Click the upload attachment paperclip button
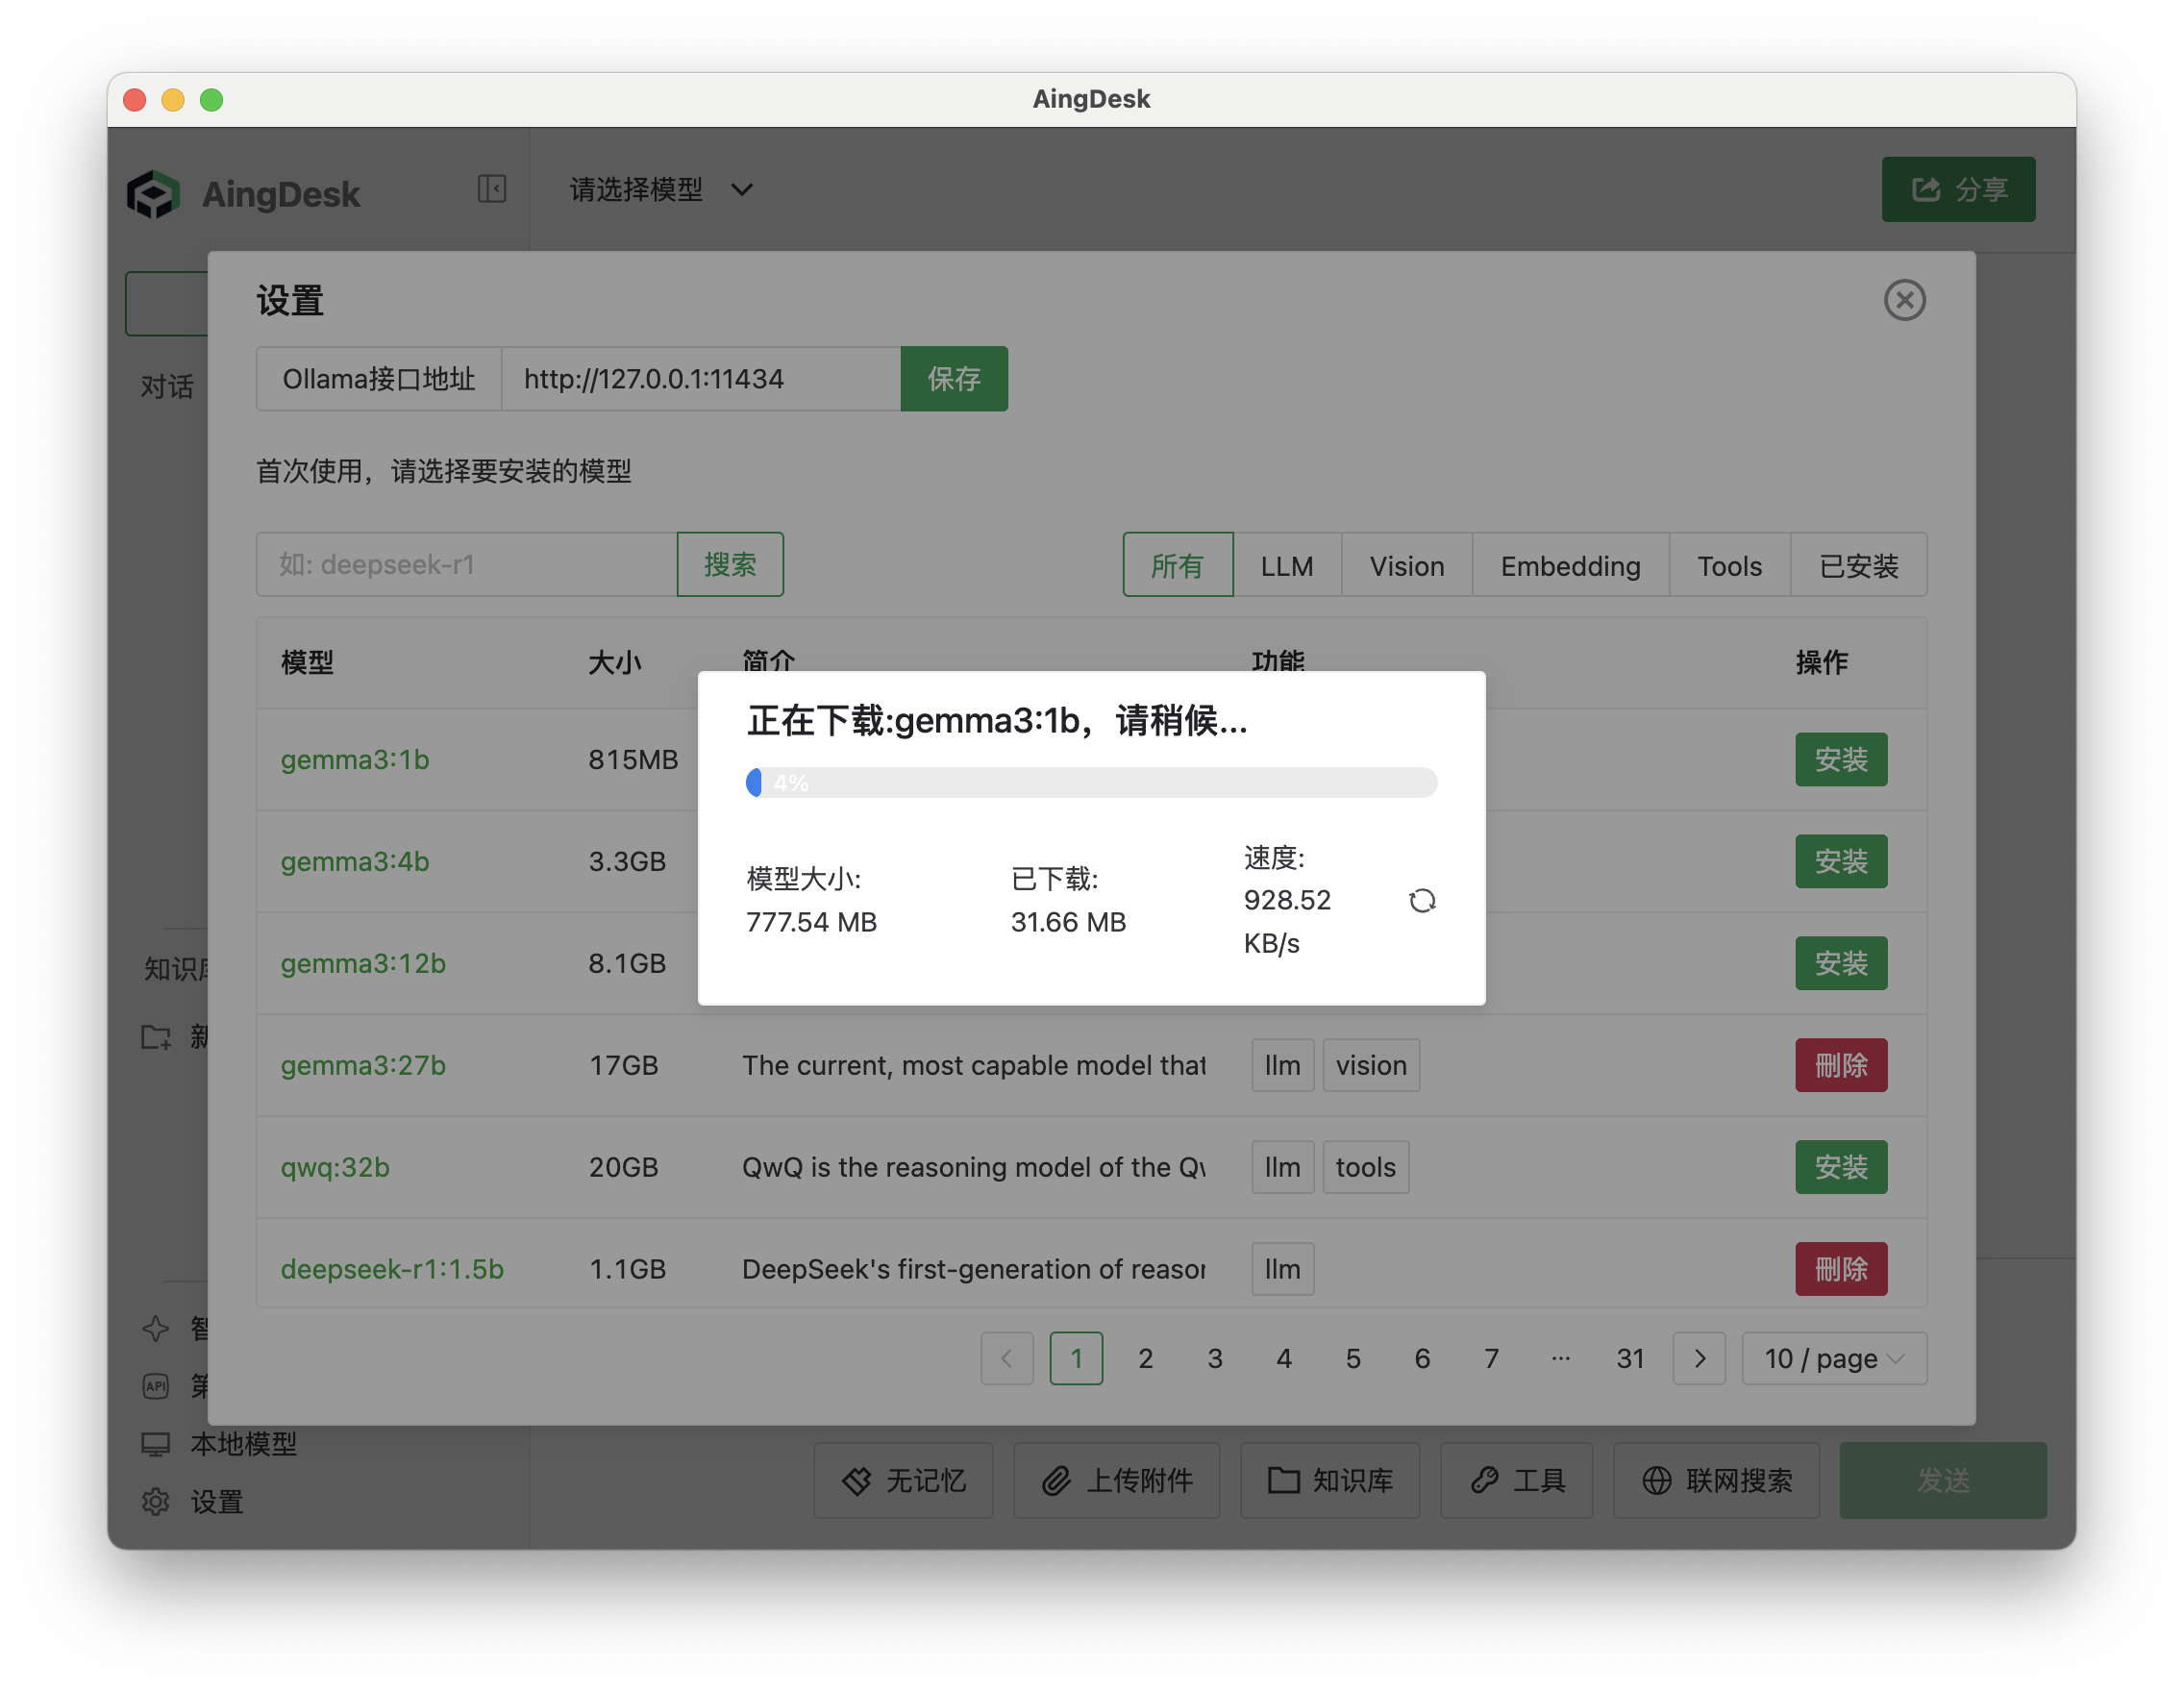This screenshot has height=1692, width=2184. click(x=1116, y=1480)
